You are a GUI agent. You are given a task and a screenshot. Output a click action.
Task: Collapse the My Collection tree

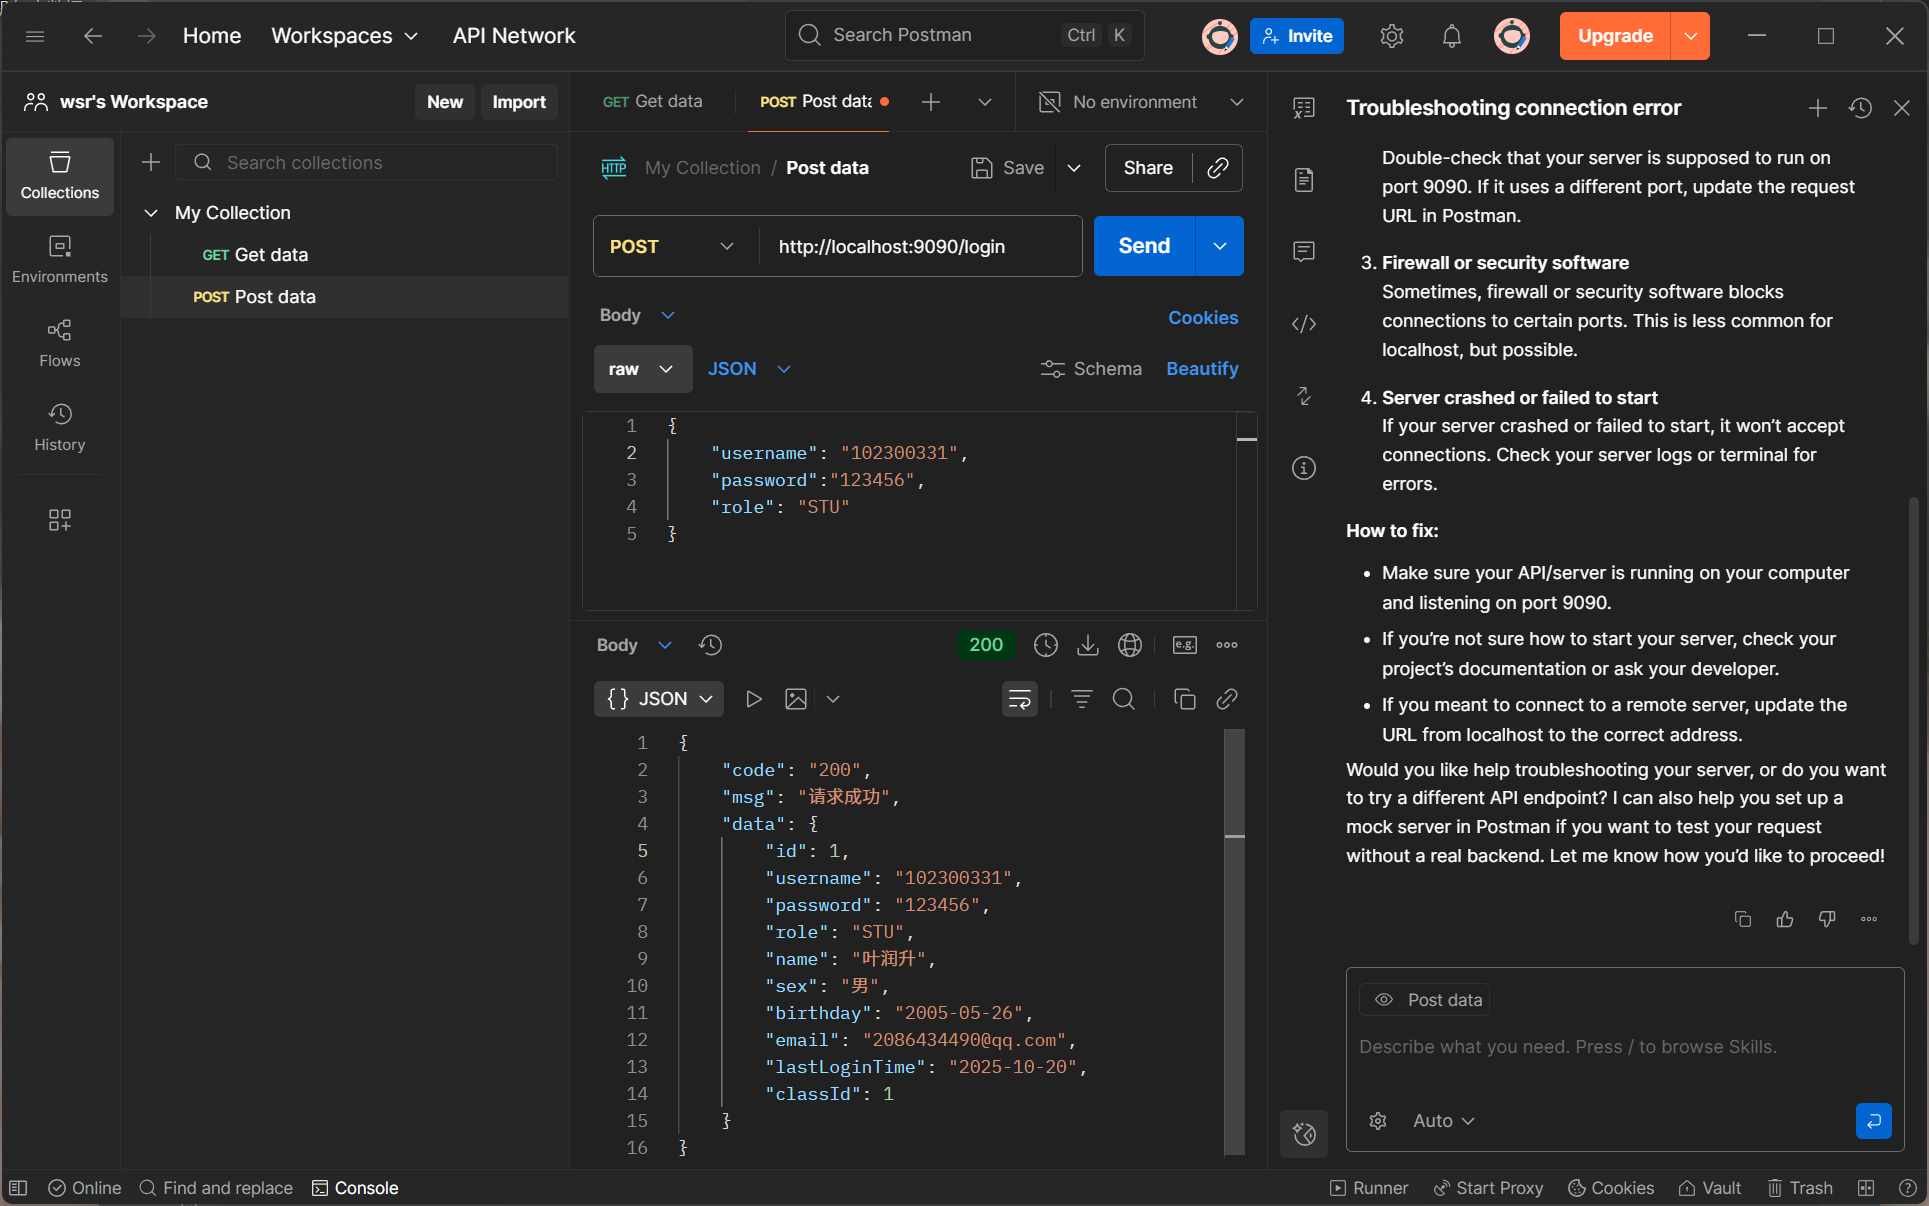pos(151,213)
